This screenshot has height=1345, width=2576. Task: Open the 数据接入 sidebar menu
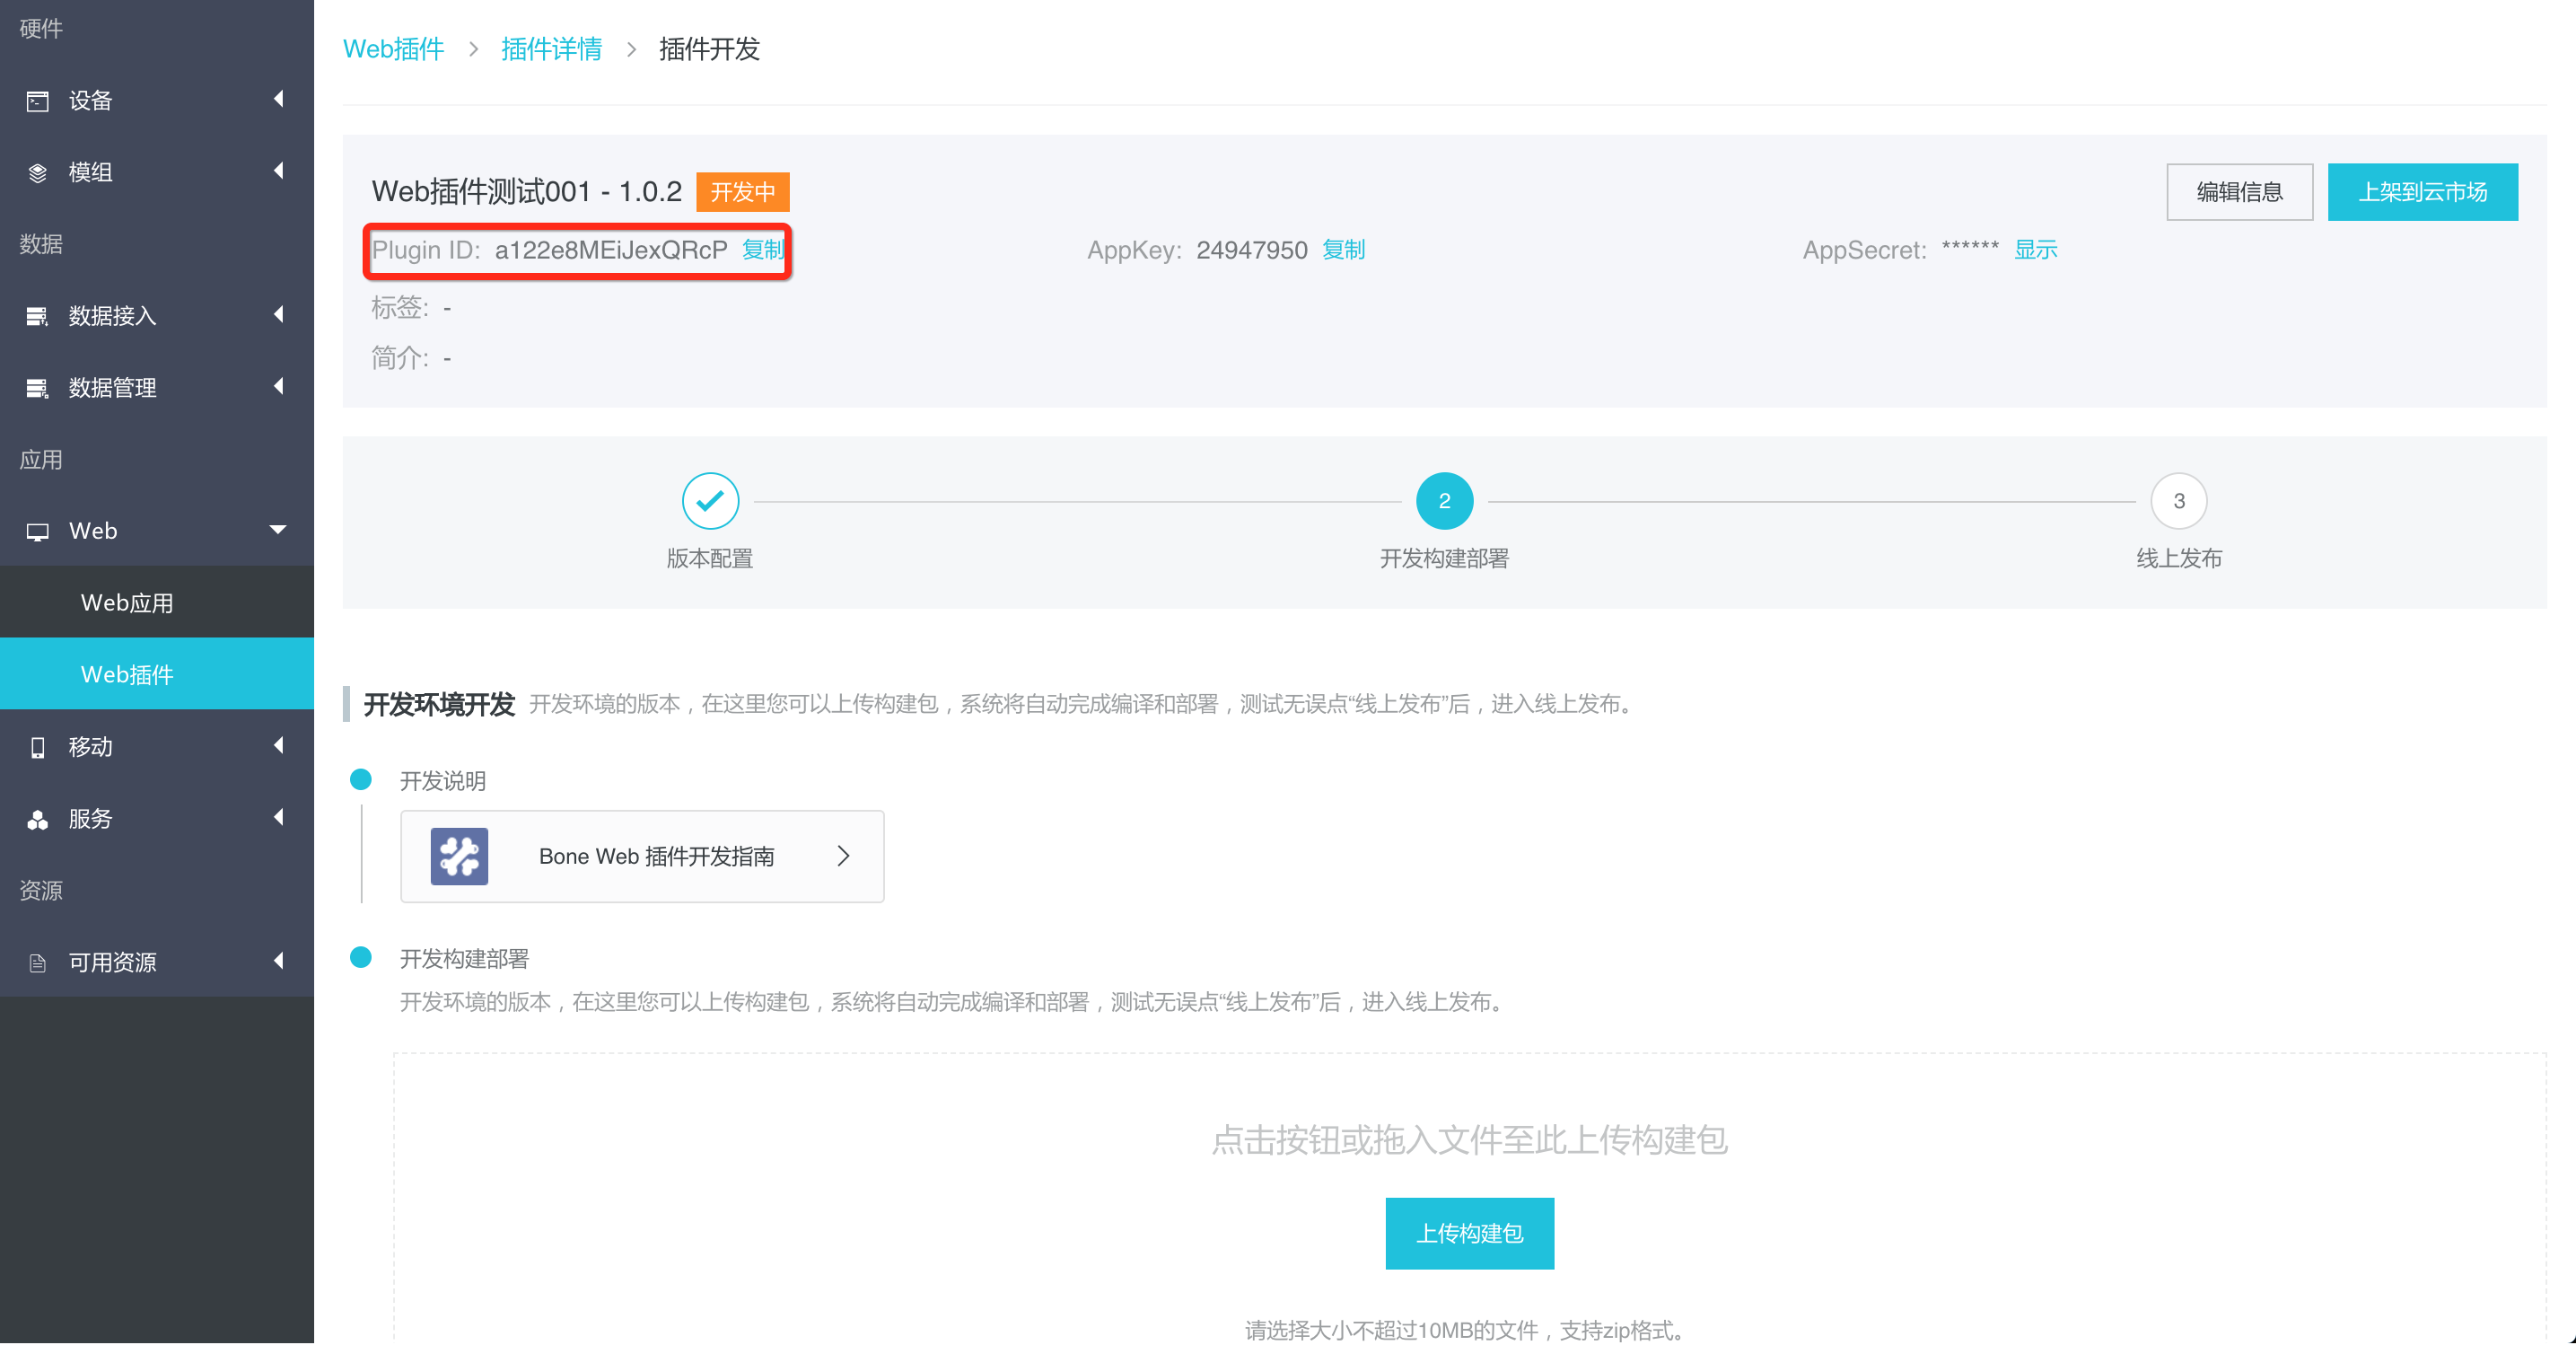tap(157, 317)
